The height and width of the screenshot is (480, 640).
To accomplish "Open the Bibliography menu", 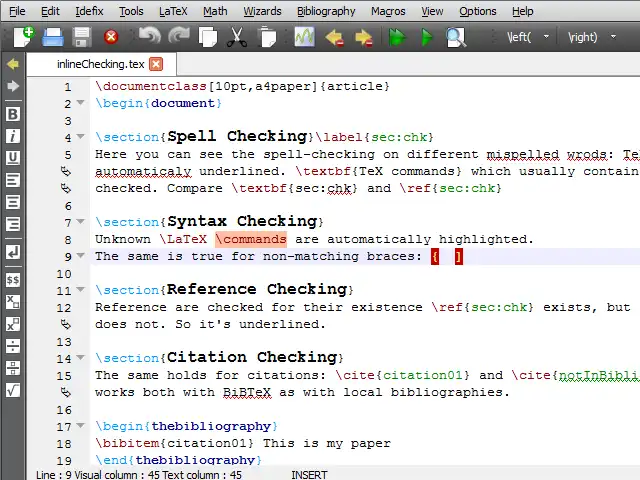I will (326, 11).
